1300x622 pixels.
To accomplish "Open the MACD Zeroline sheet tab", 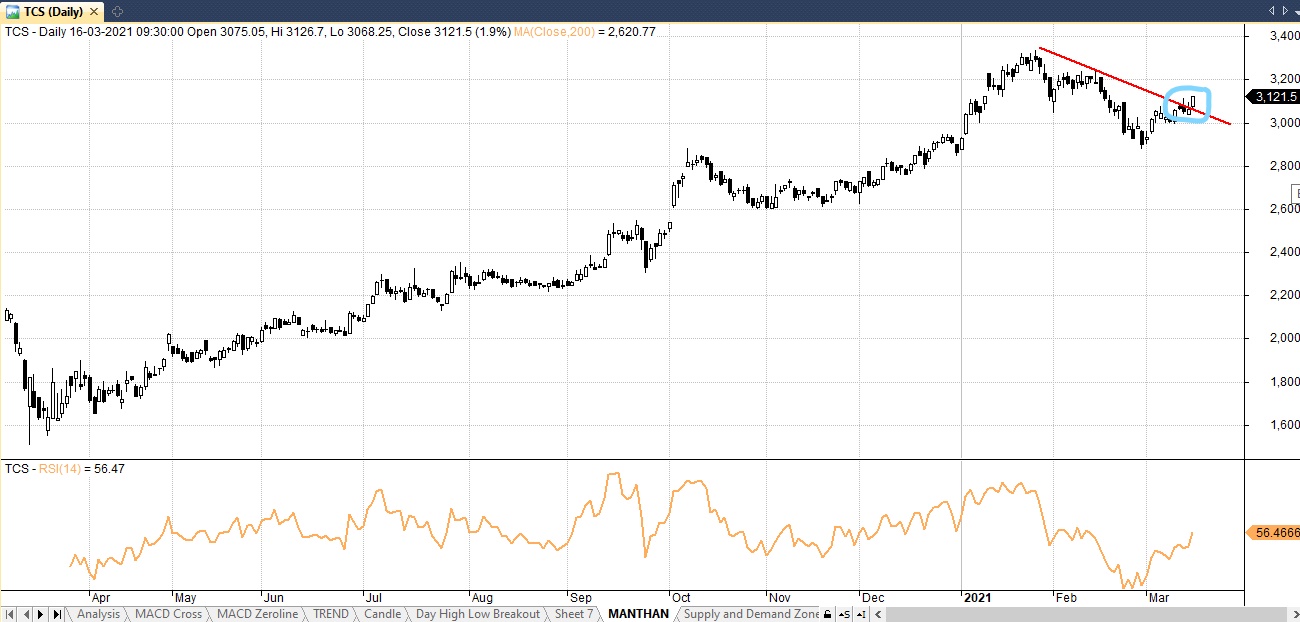I will click(x=257, y=614).
